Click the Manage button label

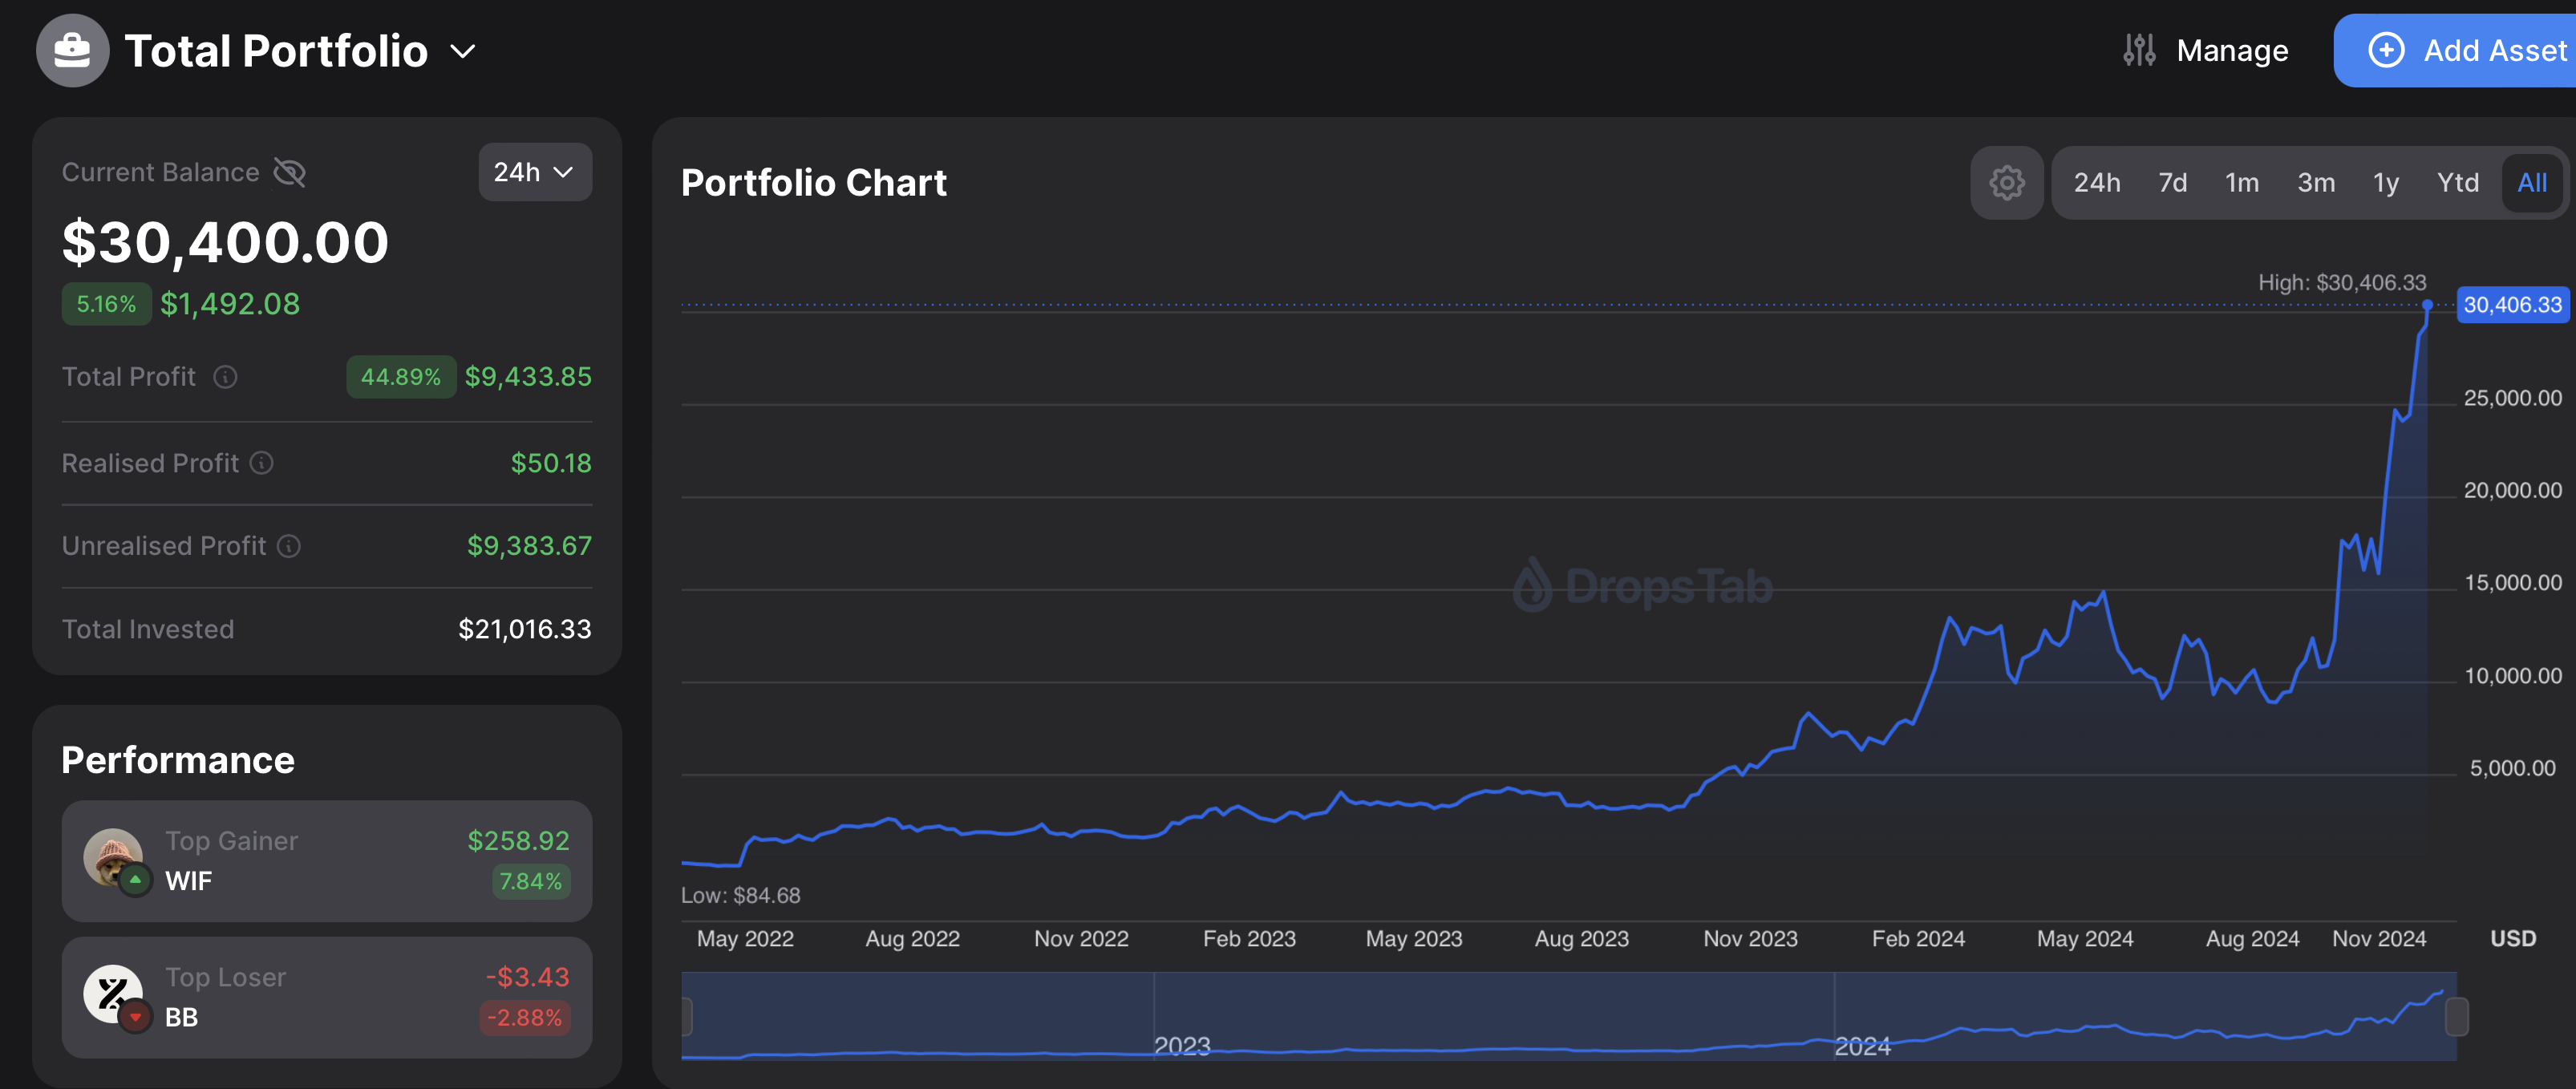point(2231,50)
